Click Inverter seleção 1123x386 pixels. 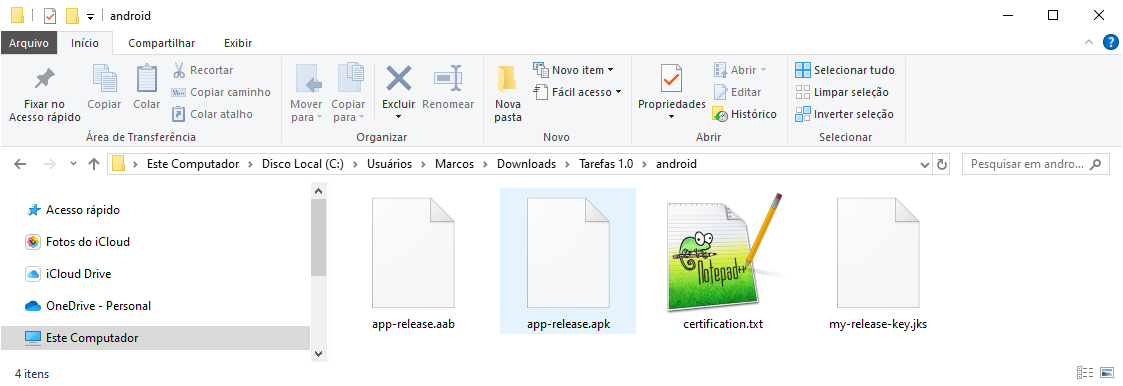click(x=844, y=114)
